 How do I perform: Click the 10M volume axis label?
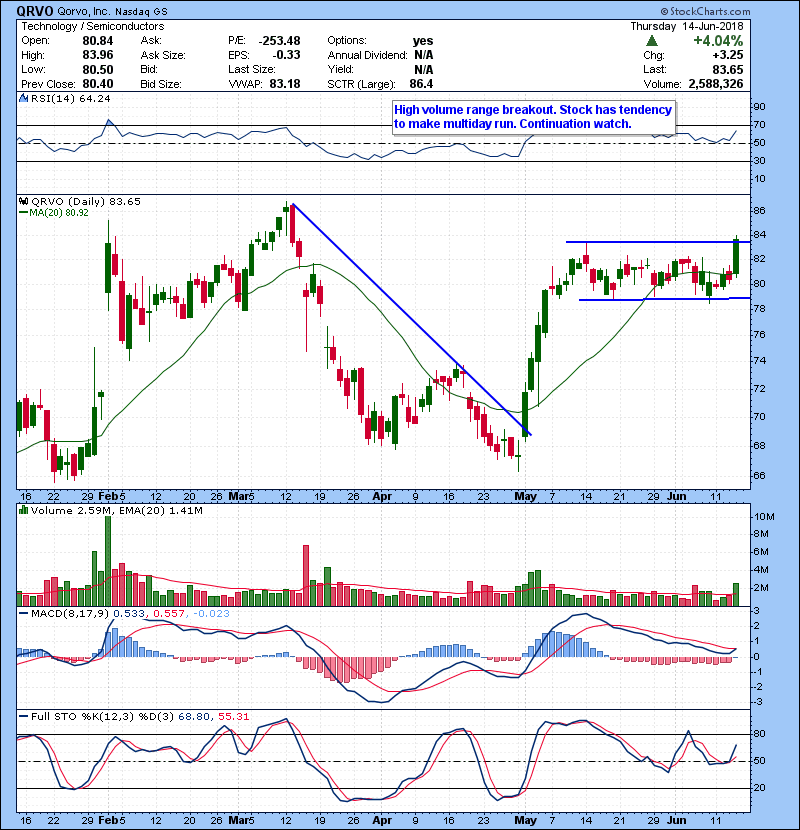click(764, 517)
